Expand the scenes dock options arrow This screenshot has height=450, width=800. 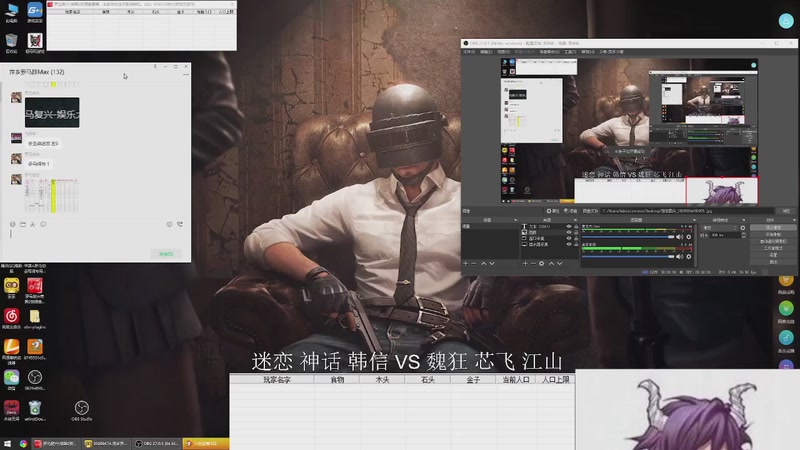click(x=515, y=220)
